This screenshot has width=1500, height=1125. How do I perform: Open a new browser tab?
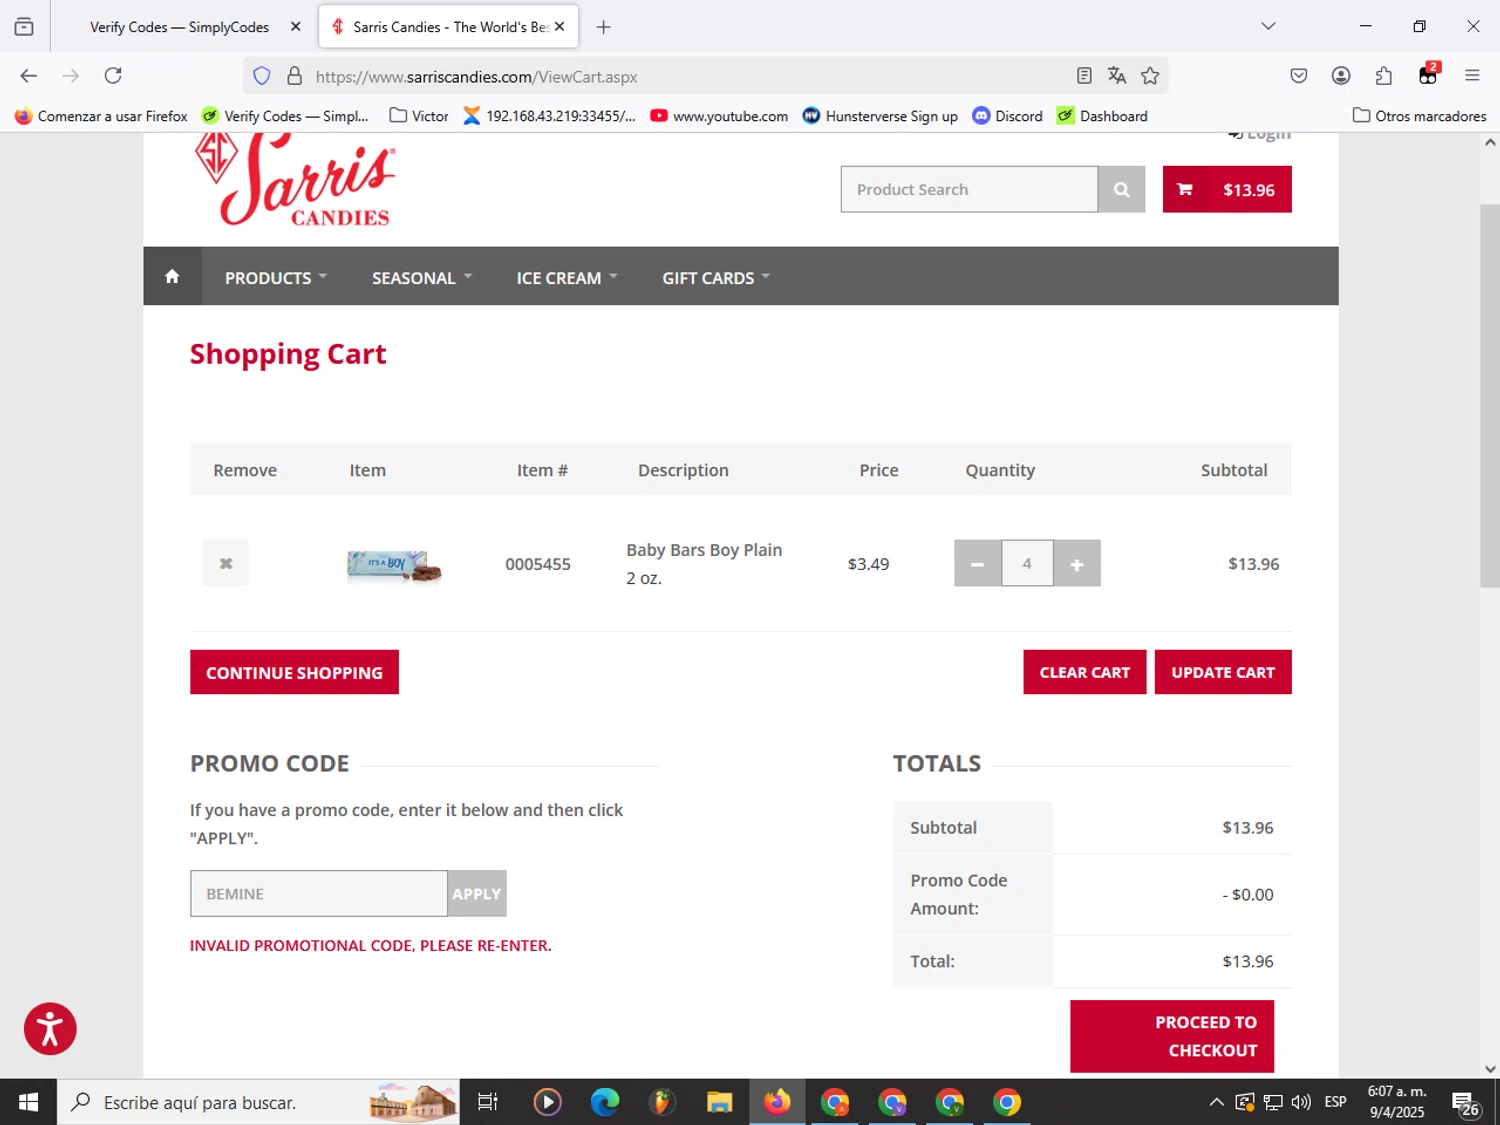tap(603, 27)
